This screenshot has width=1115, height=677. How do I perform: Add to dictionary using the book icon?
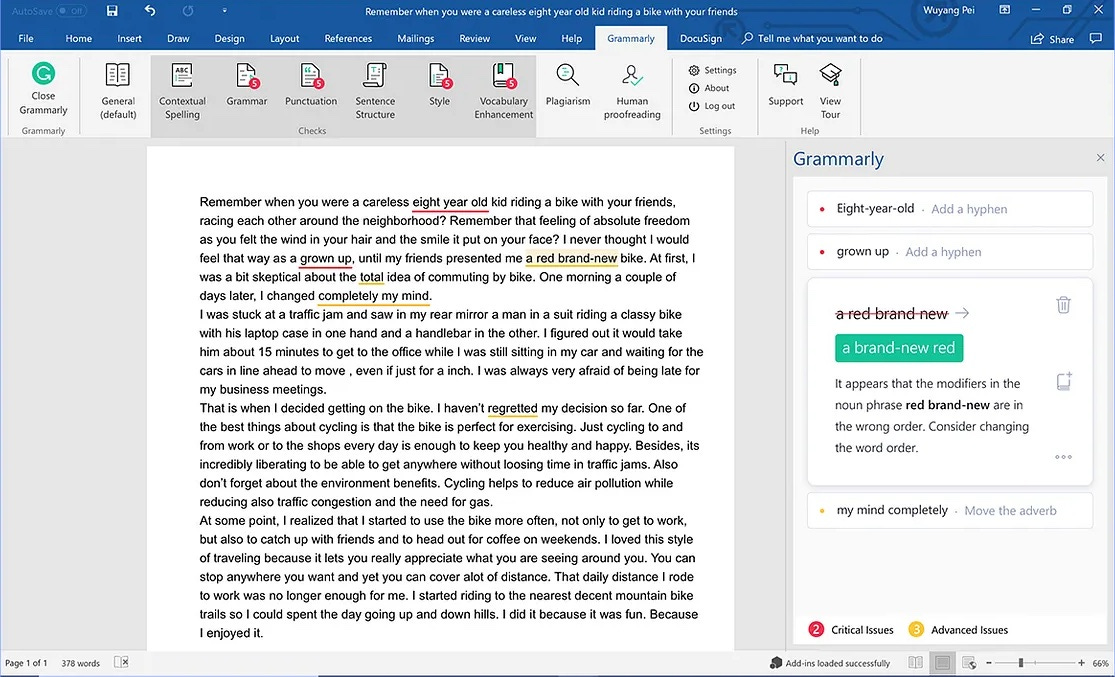[1064, 381]
